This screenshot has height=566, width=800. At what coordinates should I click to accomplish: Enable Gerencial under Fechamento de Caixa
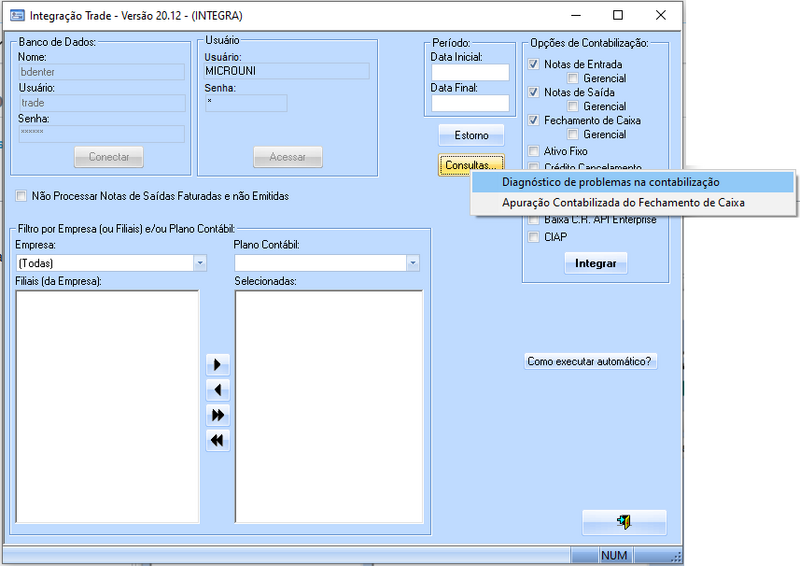click(x=573, y=134)
